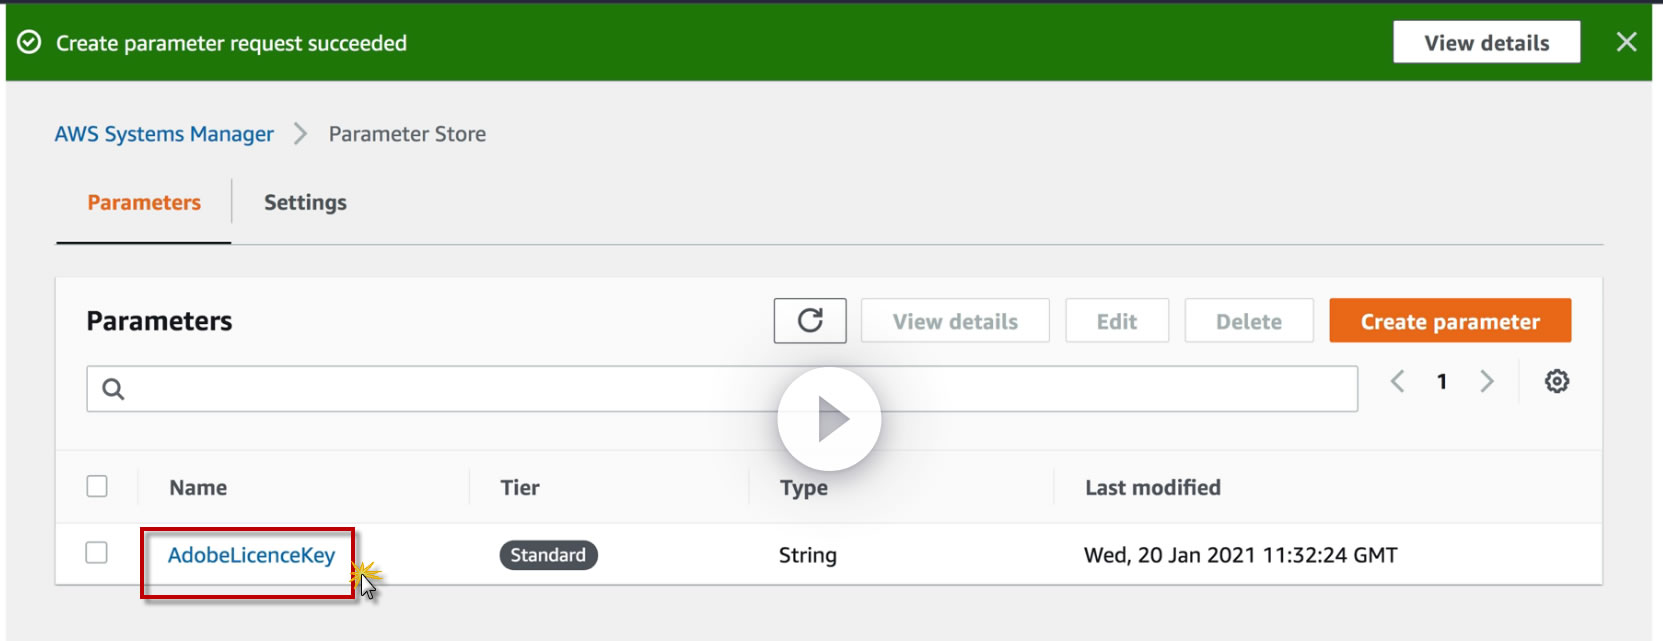Click the orange Create parameter button
1663x641 pixels.
tap(1449, 321)
